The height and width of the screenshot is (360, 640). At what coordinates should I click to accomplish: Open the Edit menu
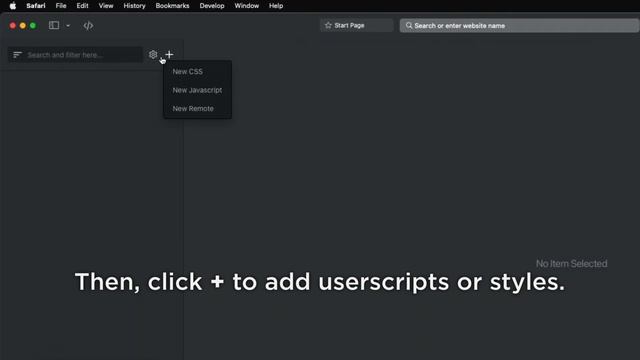[82, 6]
